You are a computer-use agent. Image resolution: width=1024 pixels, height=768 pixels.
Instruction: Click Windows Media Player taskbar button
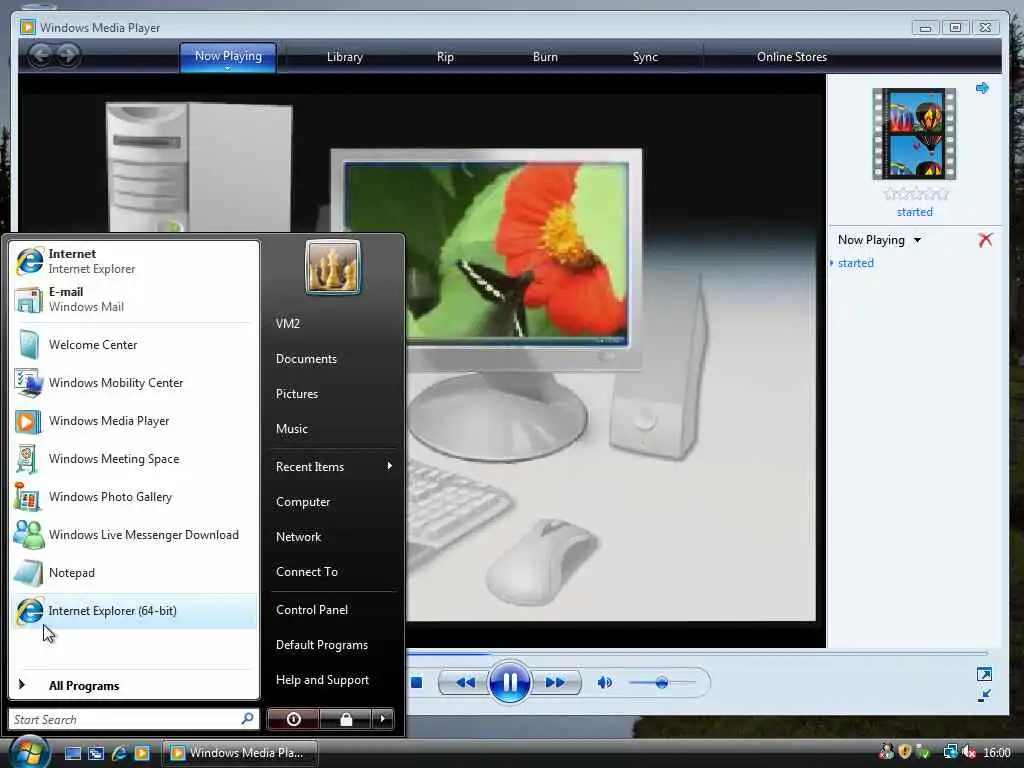pos(240,753)
